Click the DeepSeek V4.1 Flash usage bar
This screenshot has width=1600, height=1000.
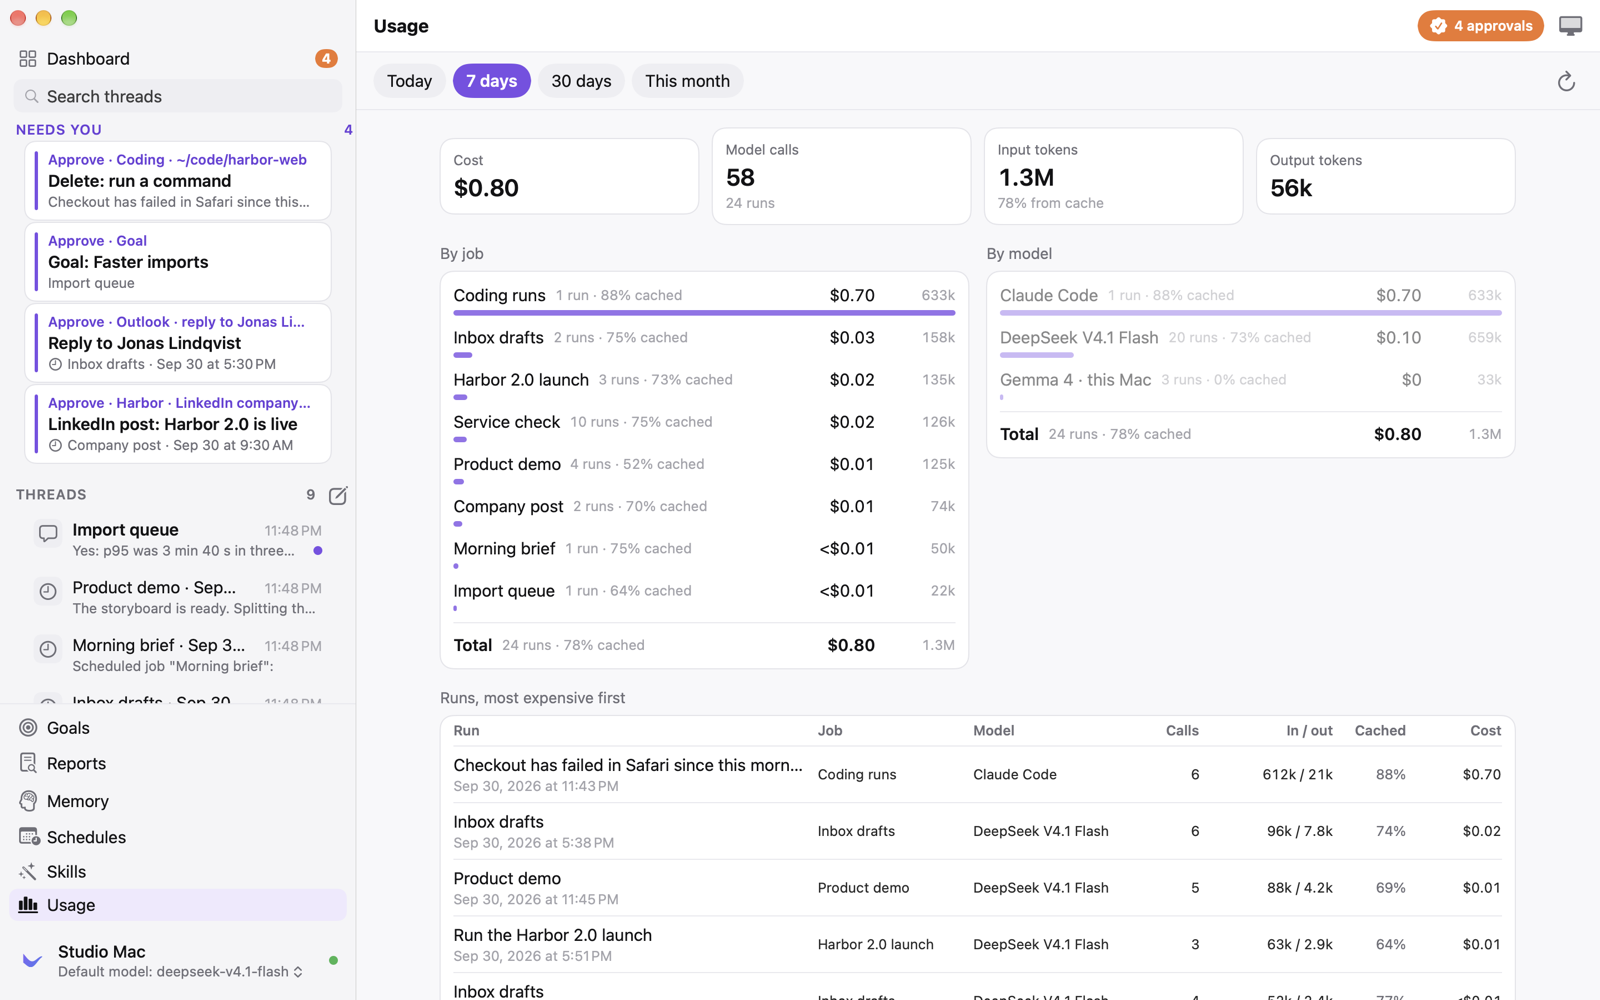(x=1036, y=355)
